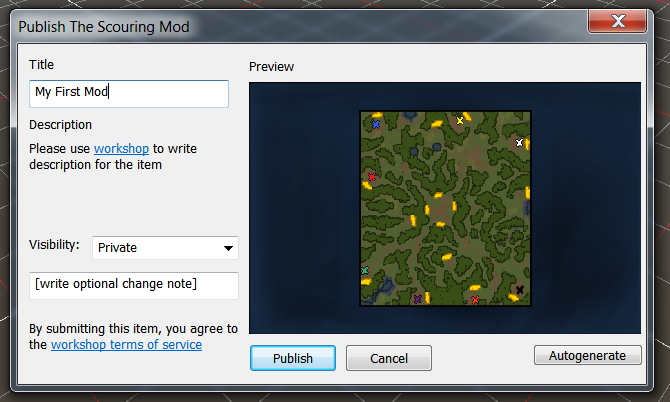Focus the Title field containing My First Mod
This screenshot has width=670, height=402.
click(129, 94)
